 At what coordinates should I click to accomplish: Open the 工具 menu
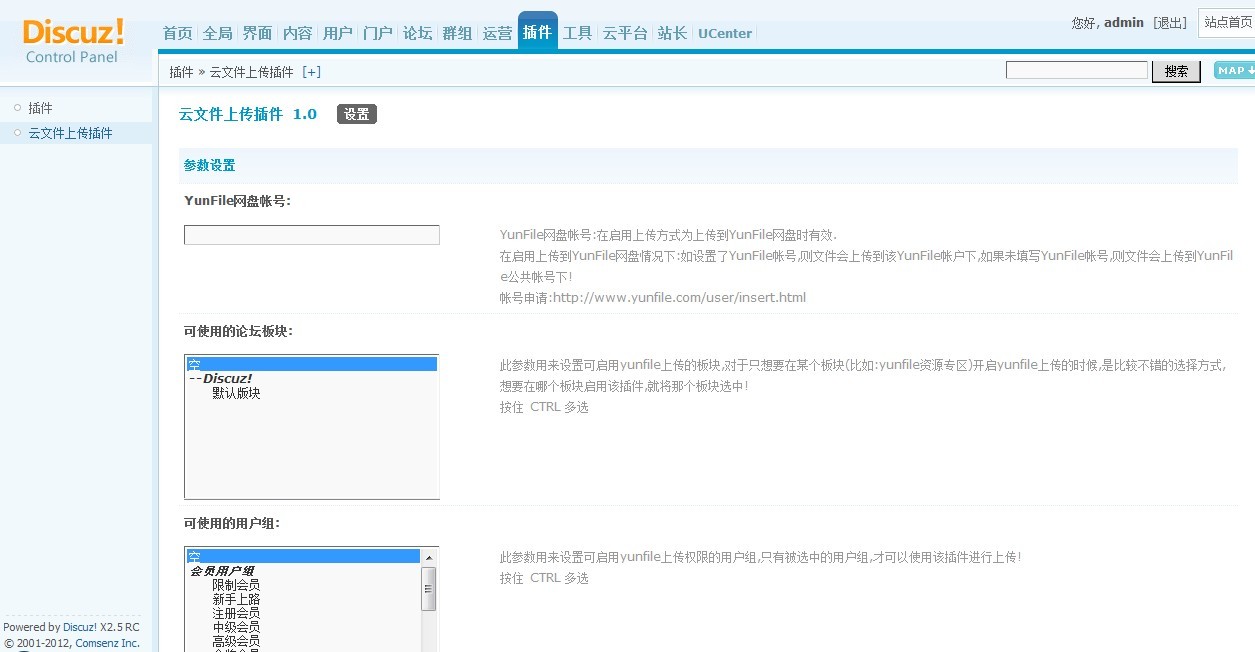click(x=577, y=33)
